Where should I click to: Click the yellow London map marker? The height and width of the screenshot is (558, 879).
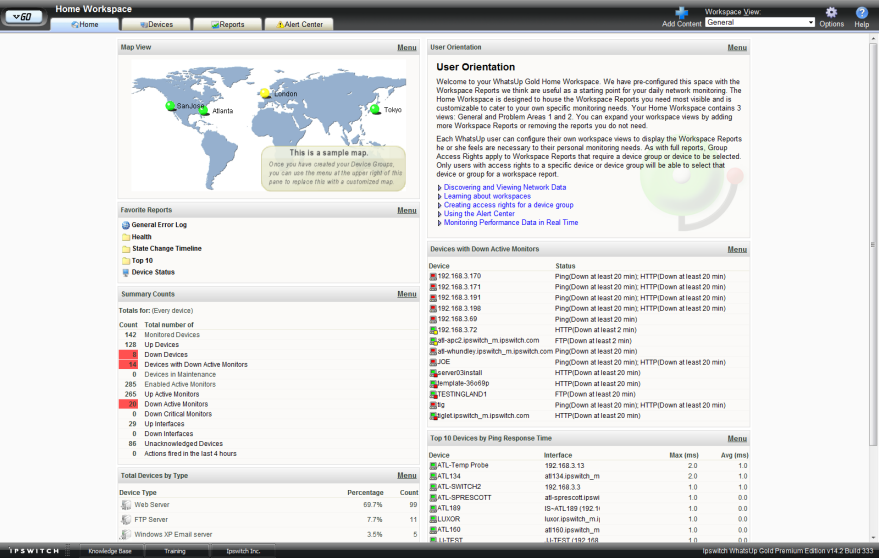pyautogui.click(x=265, y=94)
